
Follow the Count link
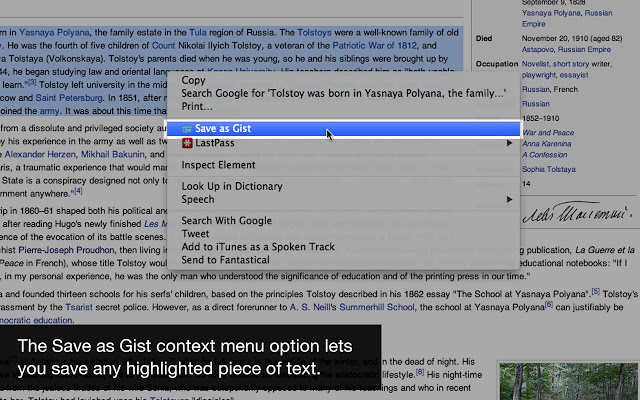pyautogui.click(x=163, y=46)
